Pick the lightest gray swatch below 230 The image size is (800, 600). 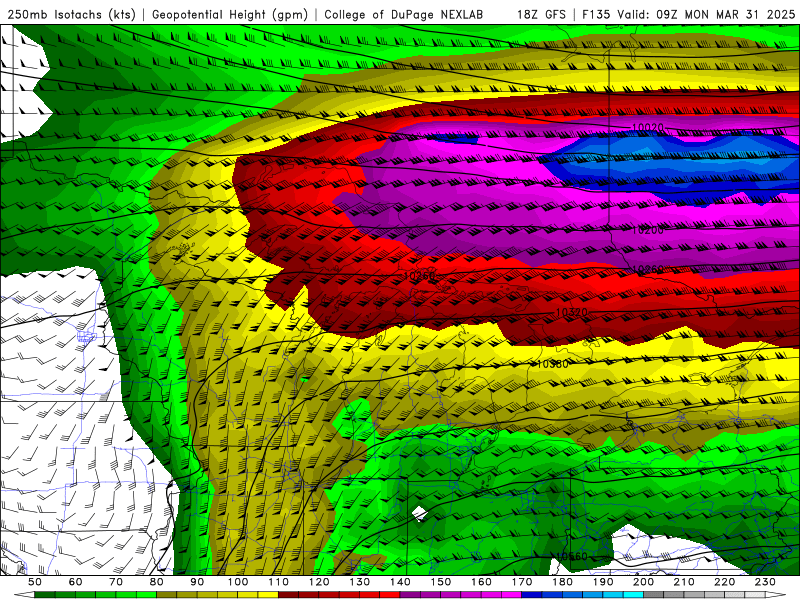click(x=755, y=594)
